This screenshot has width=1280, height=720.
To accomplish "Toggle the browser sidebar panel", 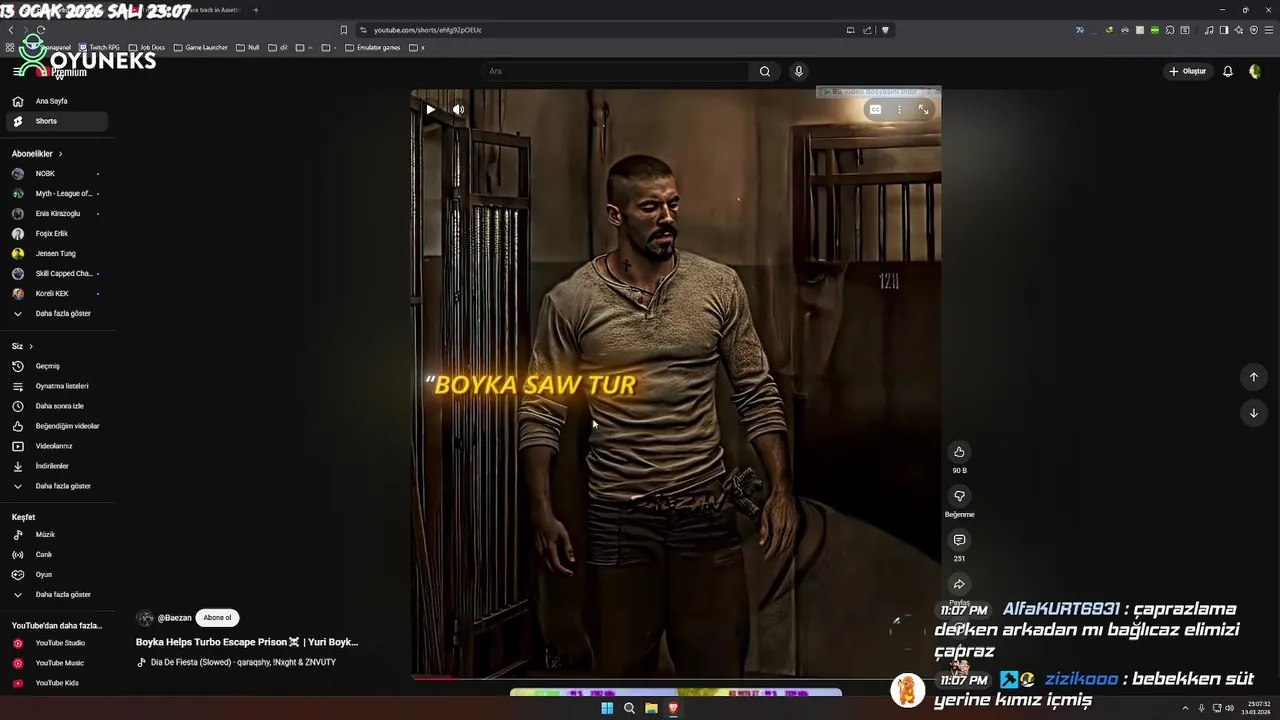I will pyautogui.click(x=1223, y=30).
